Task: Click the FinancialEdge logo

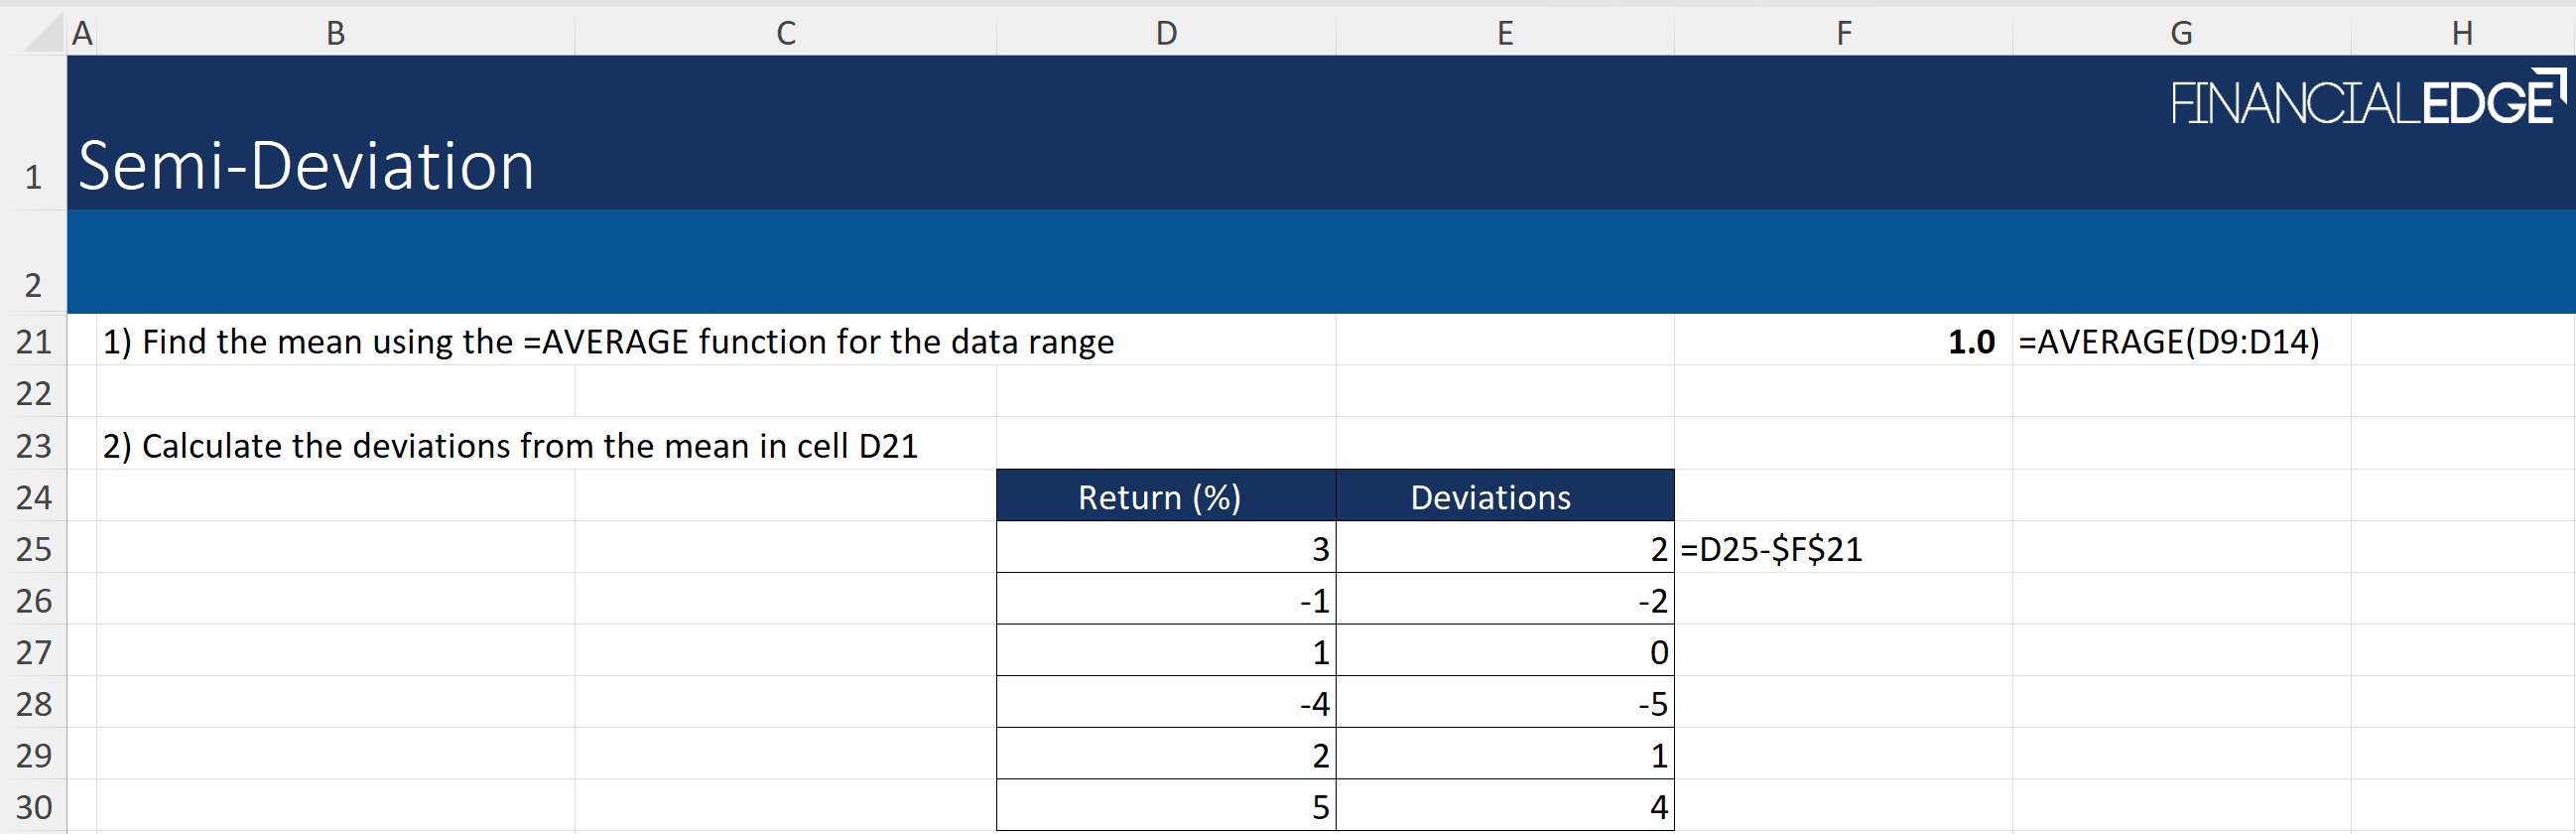Action: coord(2366,100)
